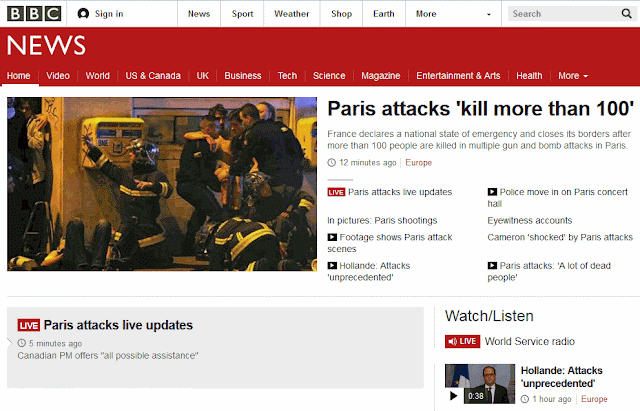Click video icon next to Footage shows Paris attack scenes
Viewport: 640px width, 411px height.
[x=332, y=237]
